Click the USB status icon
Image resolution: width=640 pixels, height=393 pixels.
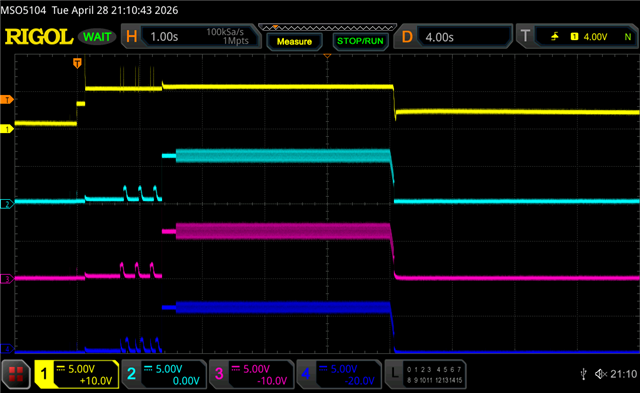[x=584, y=374]
